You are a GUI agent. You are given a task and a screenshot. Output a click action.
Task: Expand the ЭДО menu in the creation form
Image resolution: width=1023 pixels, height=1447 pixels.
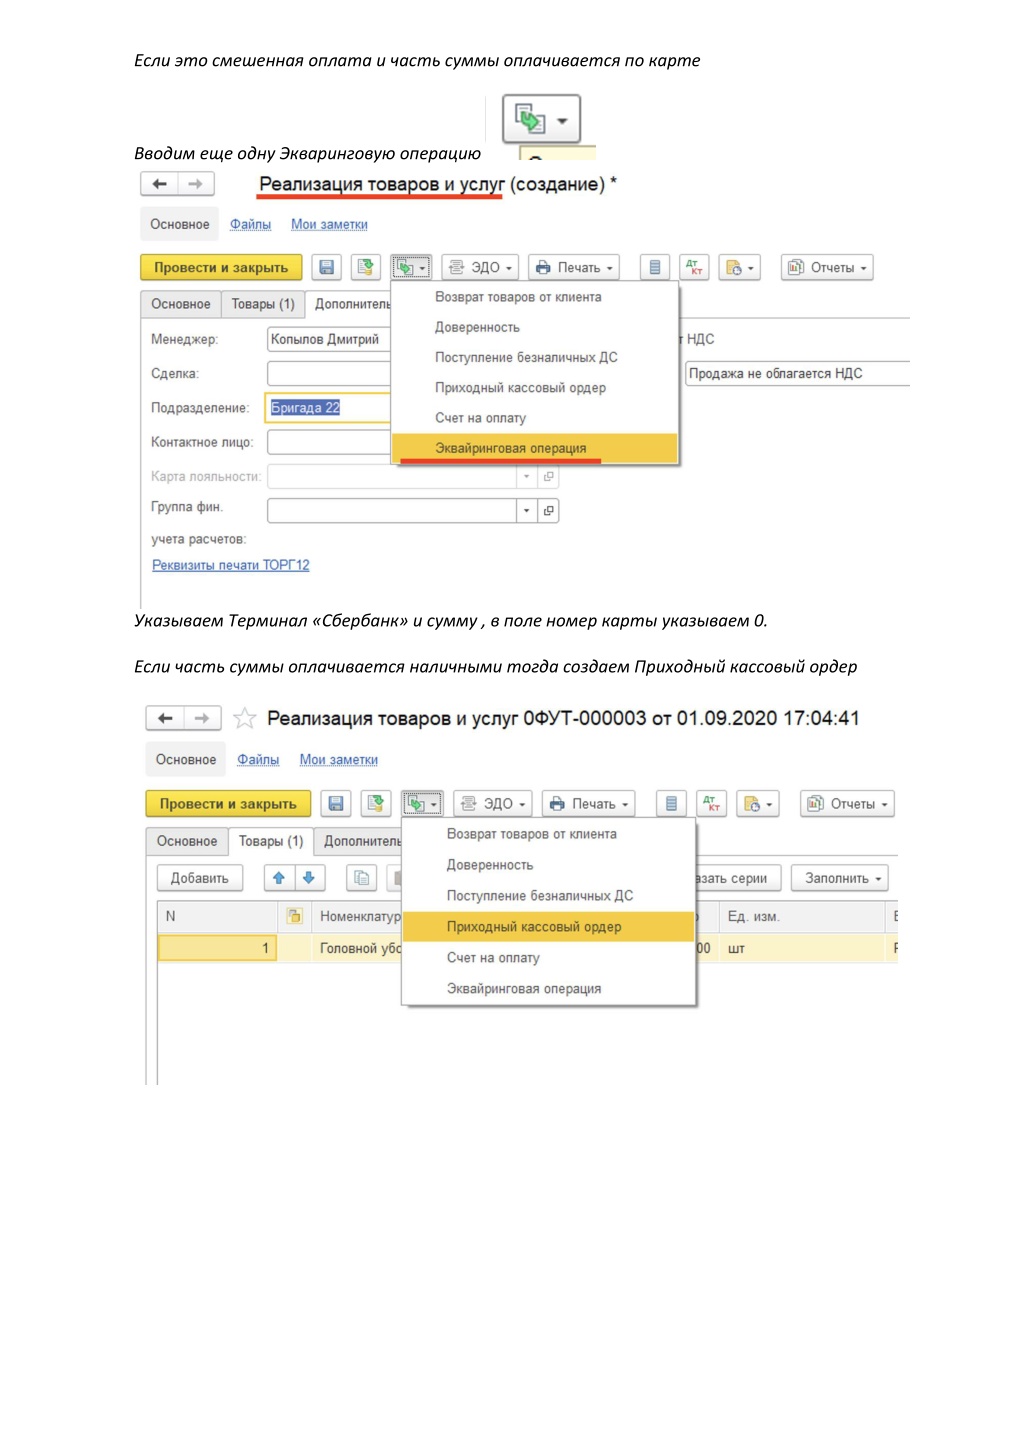point(480,267)
